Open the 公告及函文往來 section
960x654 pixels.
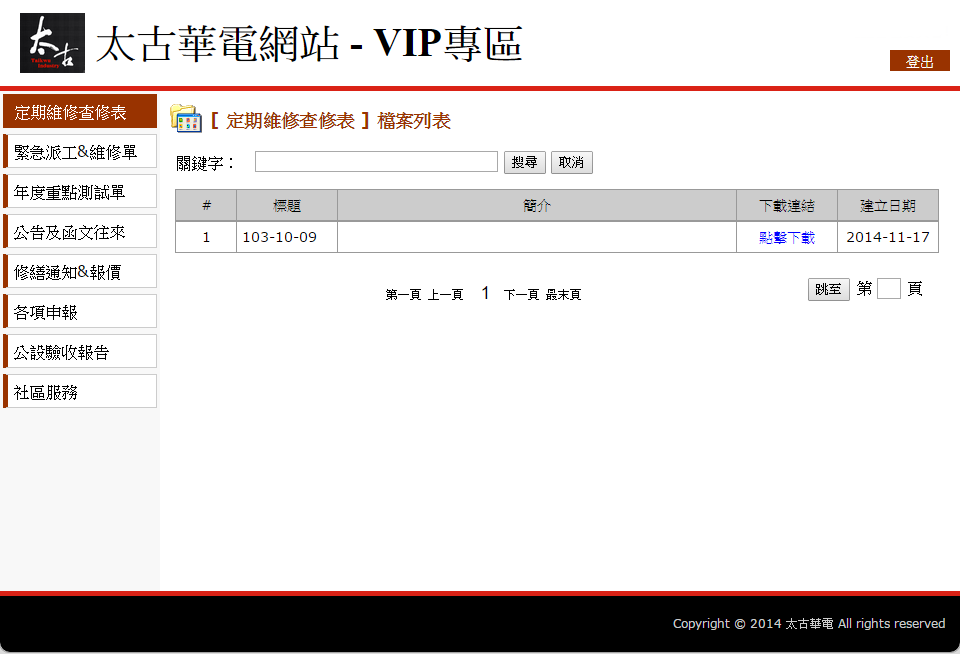pos(80,232)
